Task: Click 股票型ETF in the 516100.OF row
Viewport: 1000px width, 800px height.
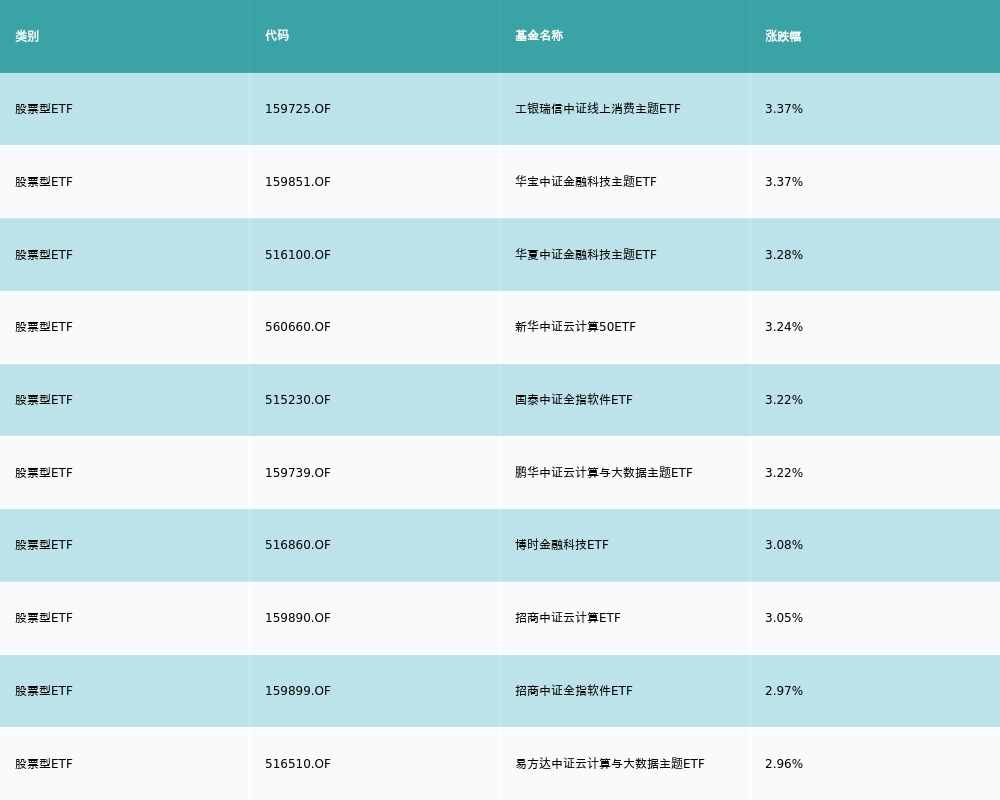Action: [44, 255]
